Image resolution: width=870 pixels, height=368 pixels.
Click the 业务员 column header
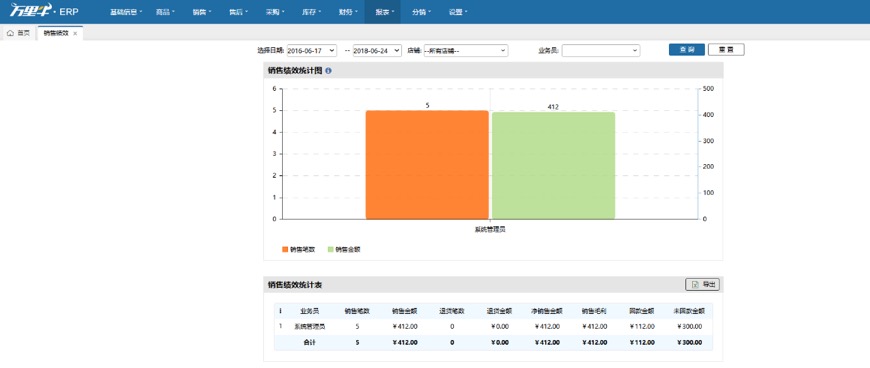pos(310,311)
